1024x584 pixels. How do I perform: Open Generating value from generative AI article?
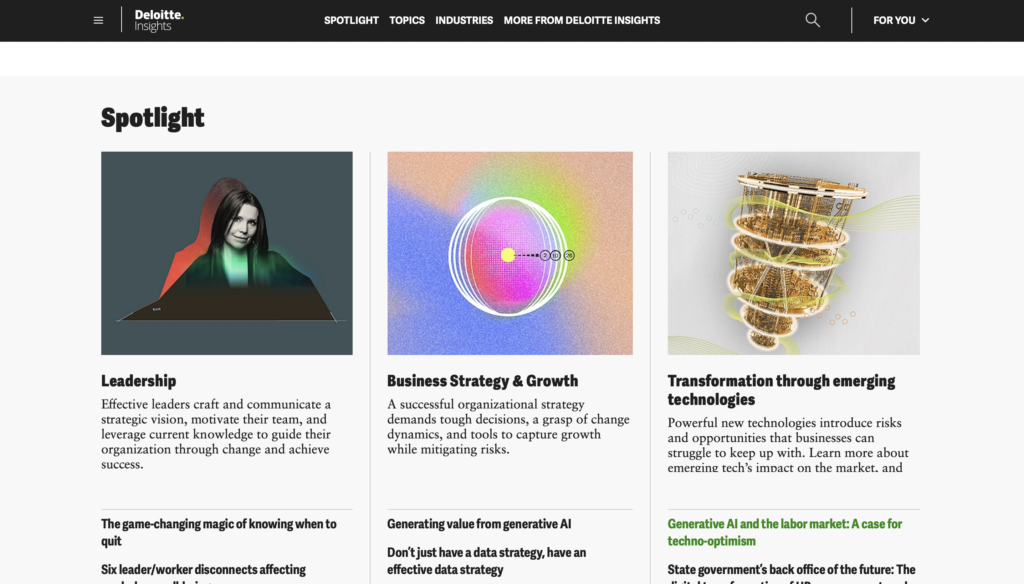point(479,524)
